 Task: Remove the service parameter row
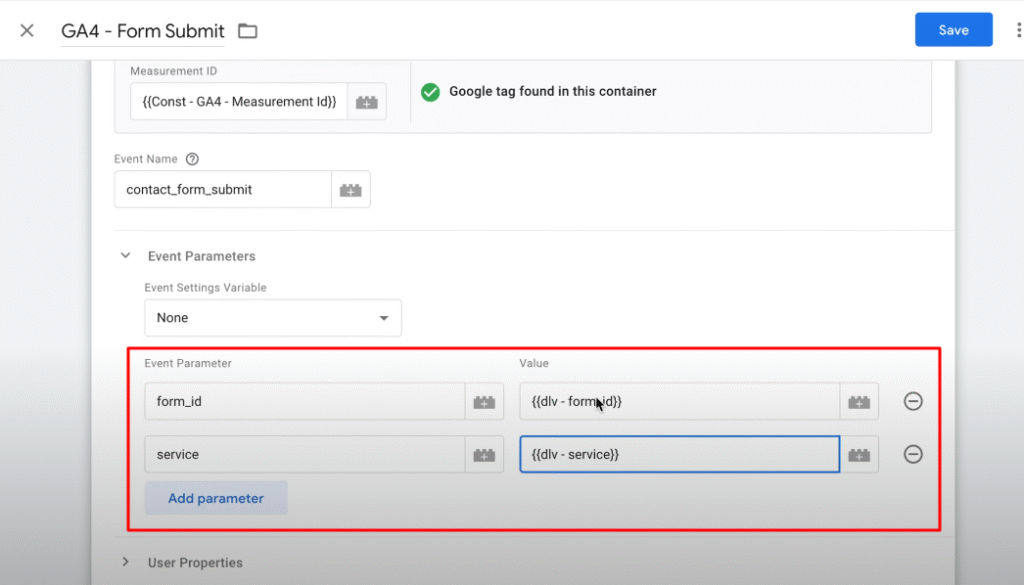(x=912, y=454)
